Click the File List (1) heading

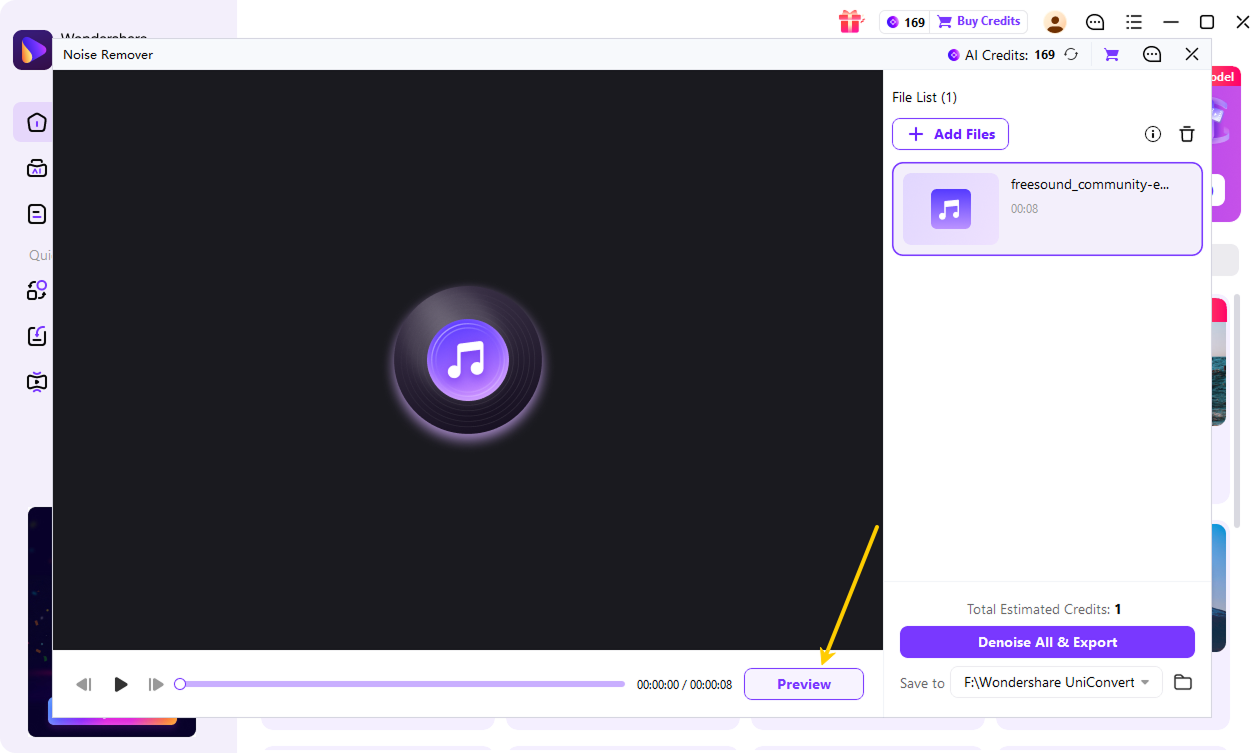coord(924,97)
